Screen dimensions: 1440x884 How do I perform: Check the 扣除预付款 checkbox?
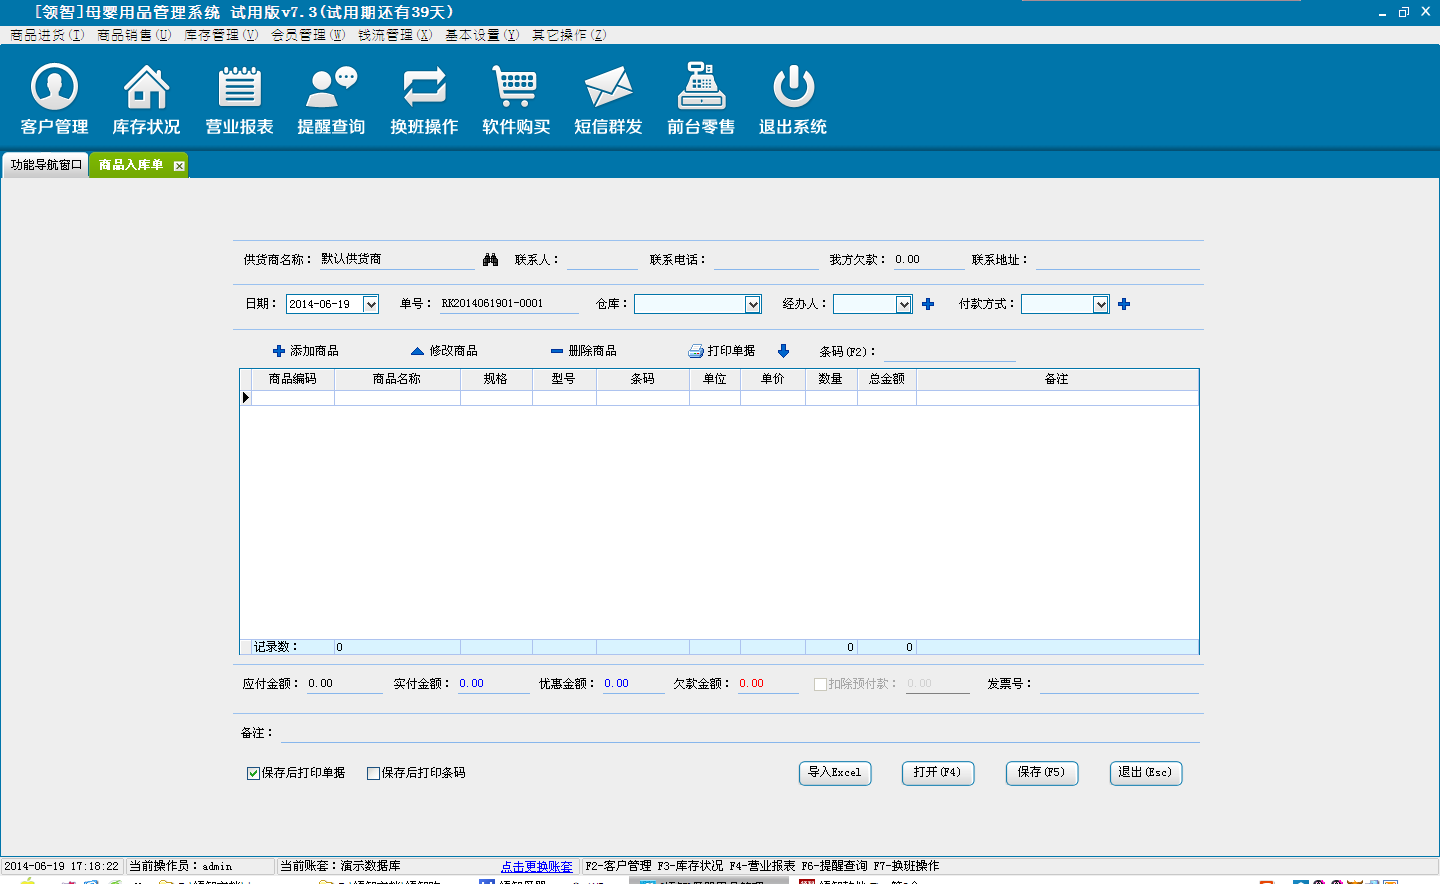[x=820, y=684]
